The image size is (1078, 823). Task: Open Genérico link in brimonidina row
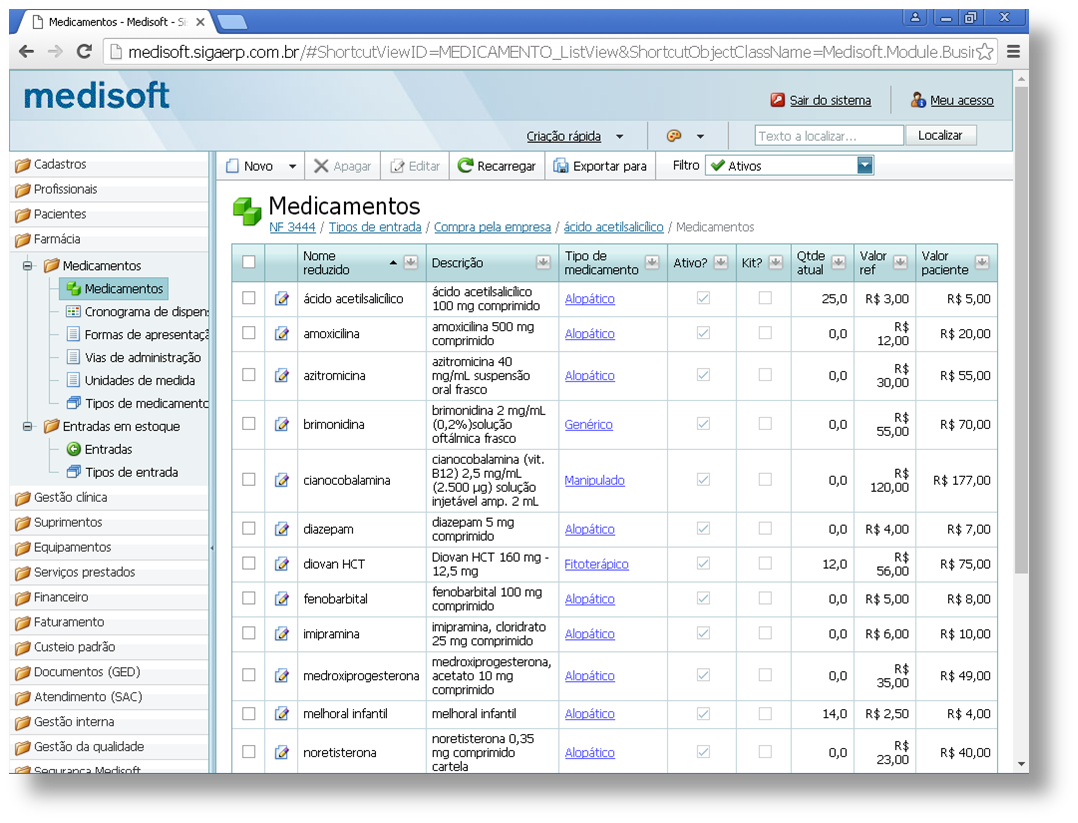click(588, 424)
